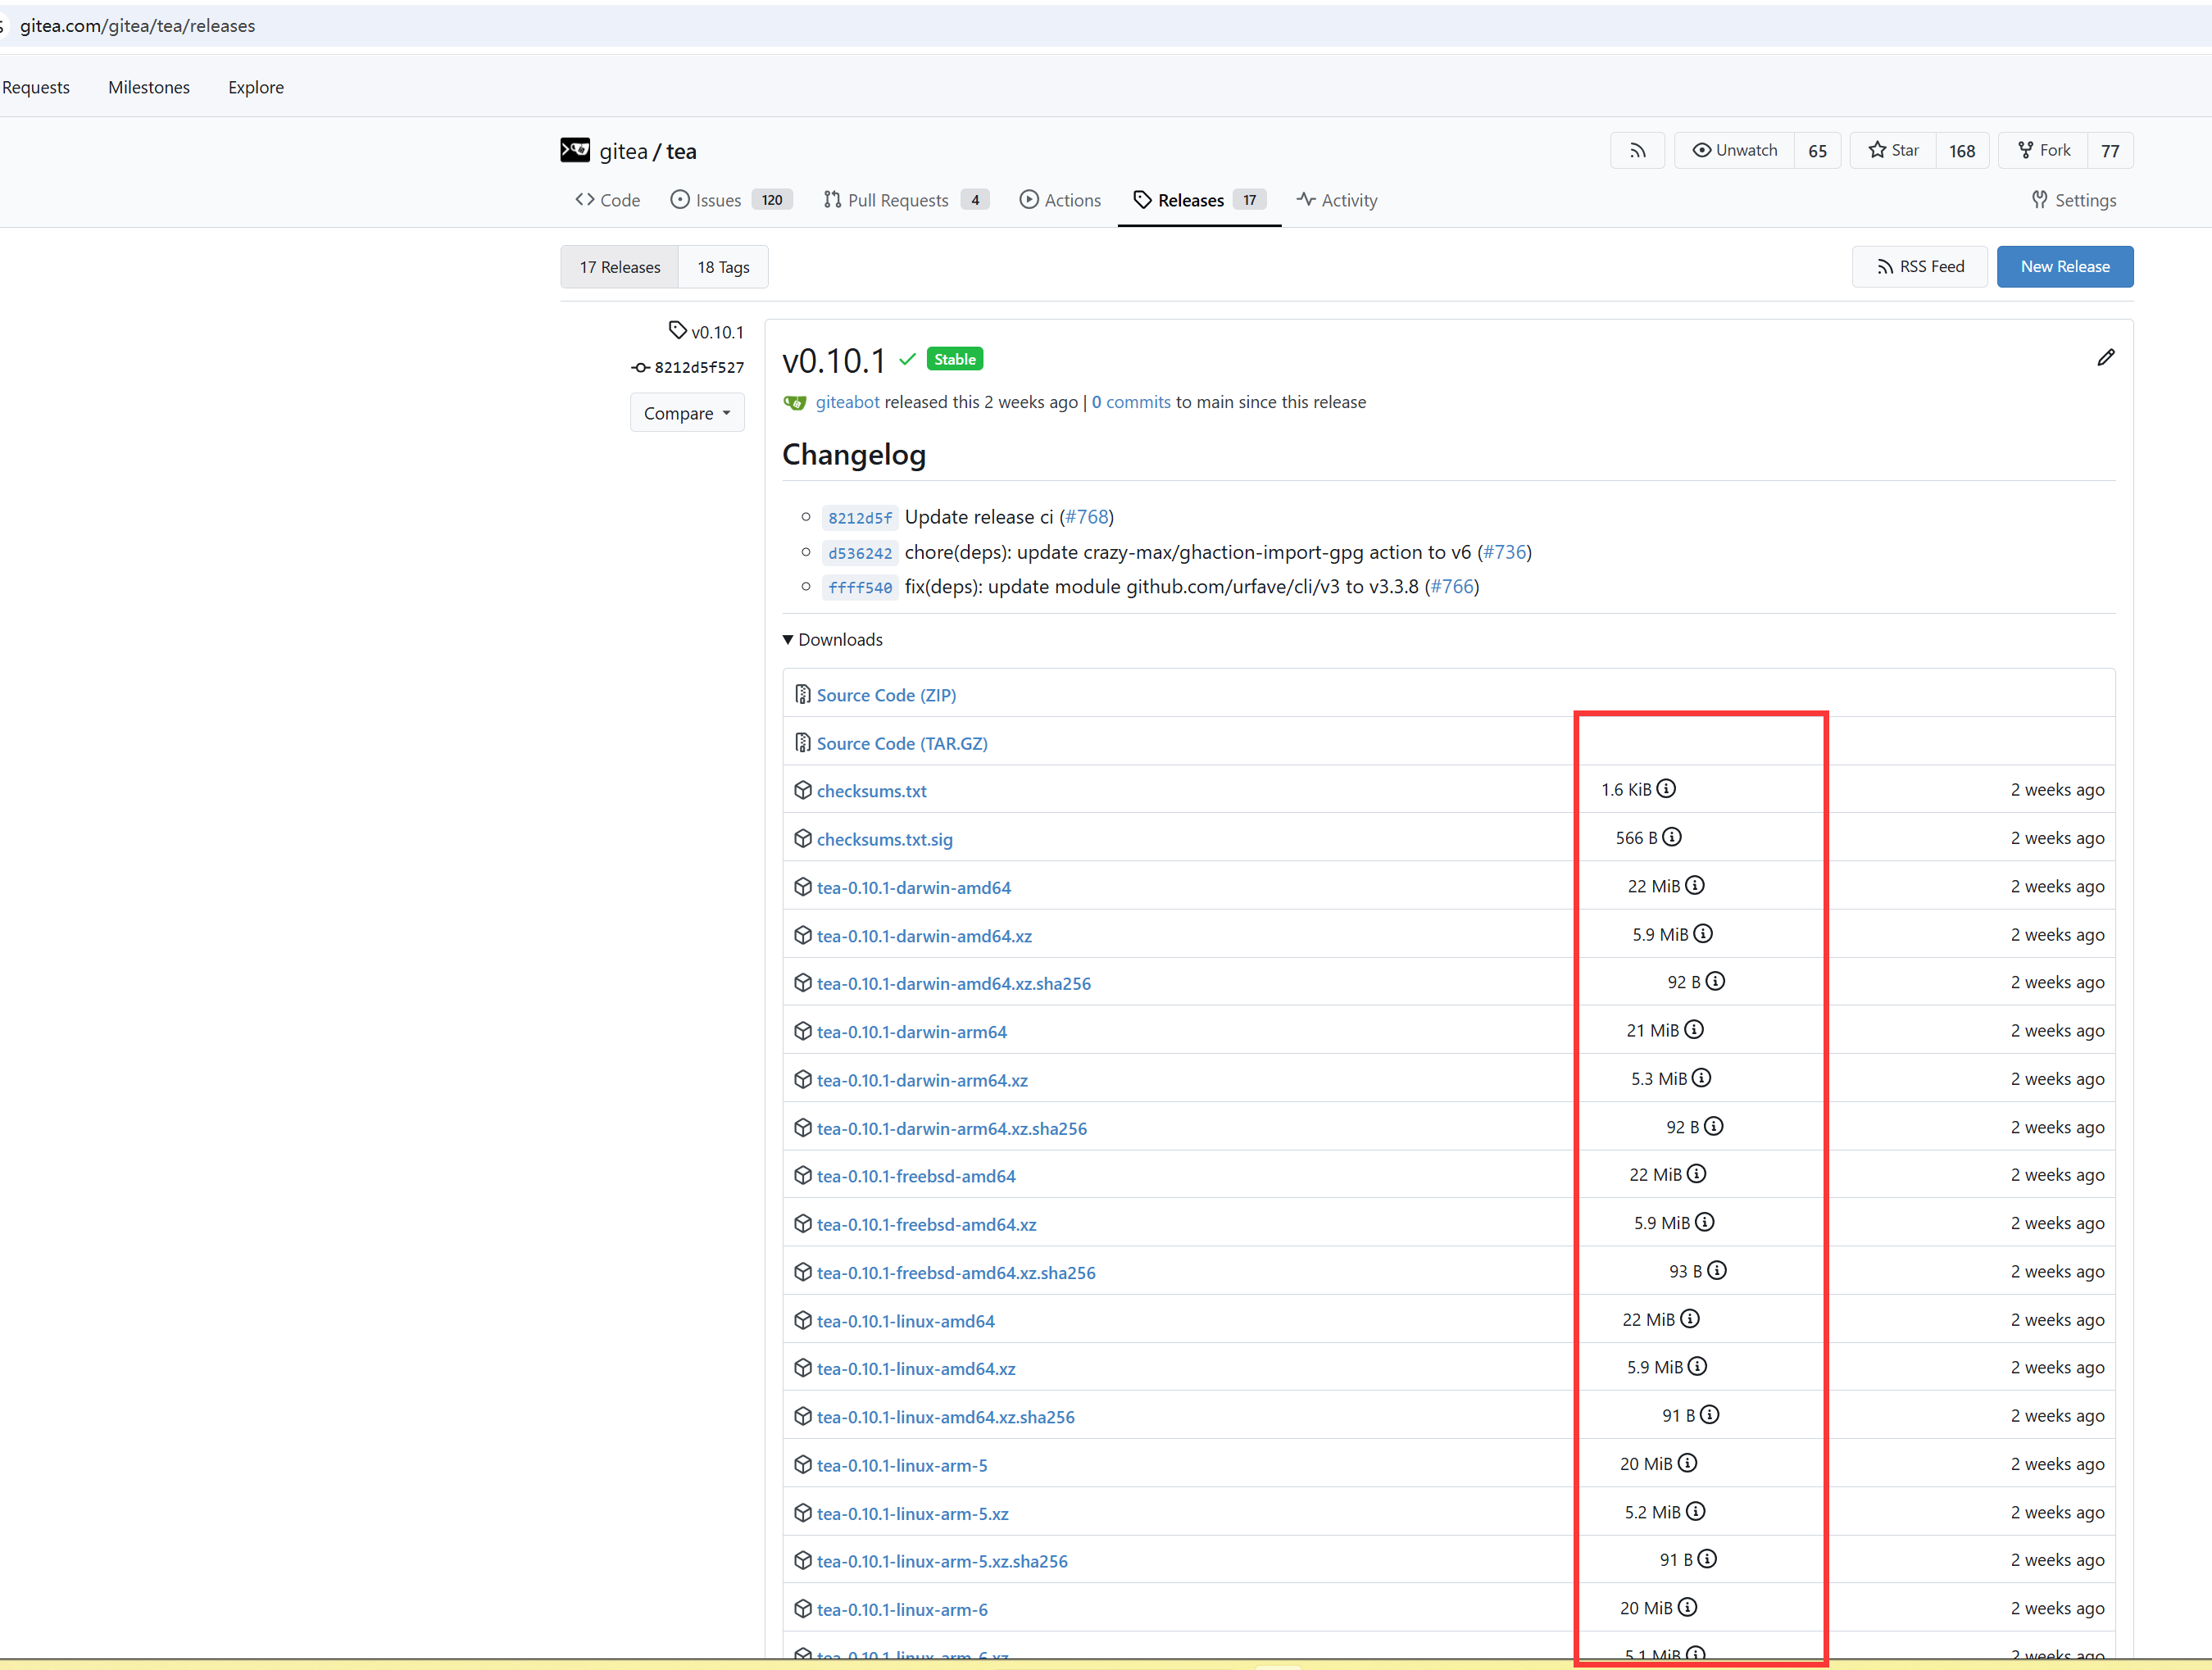Open the Issues tab
Screen dimensions: 2212x1670
coord(717,201)
